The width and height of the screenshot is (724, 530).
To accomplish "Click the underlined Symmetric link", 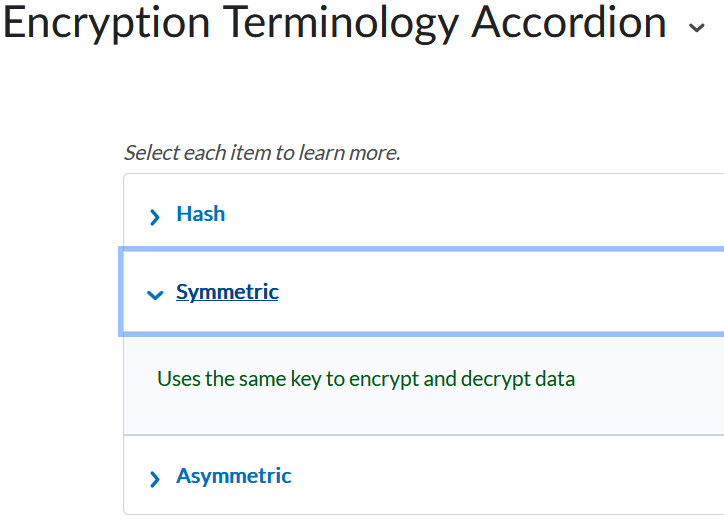I will (227, 292).
